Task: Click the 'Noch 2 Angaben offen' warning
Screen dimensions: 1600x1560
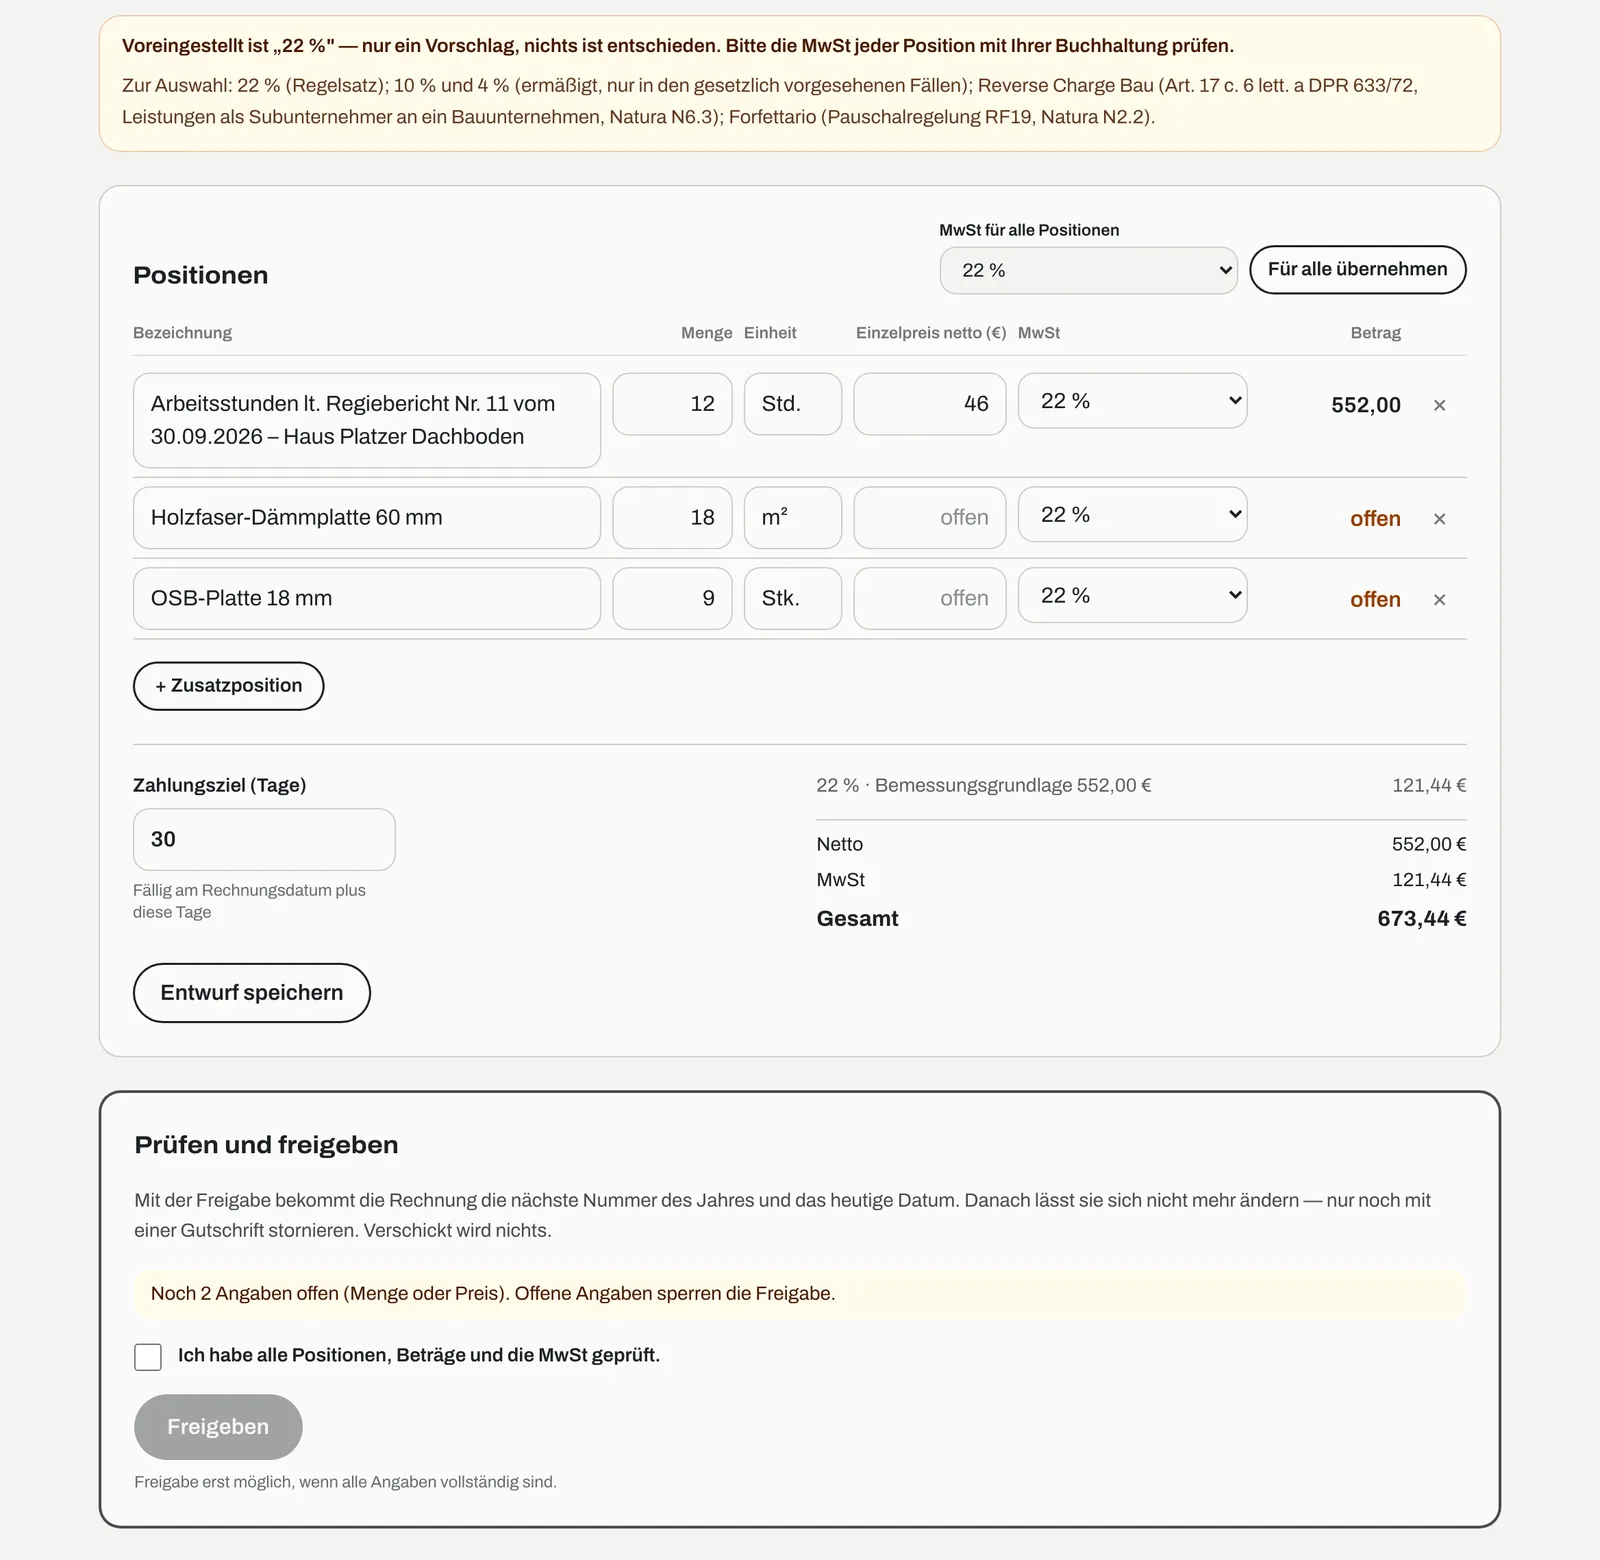Action: 800,1294
